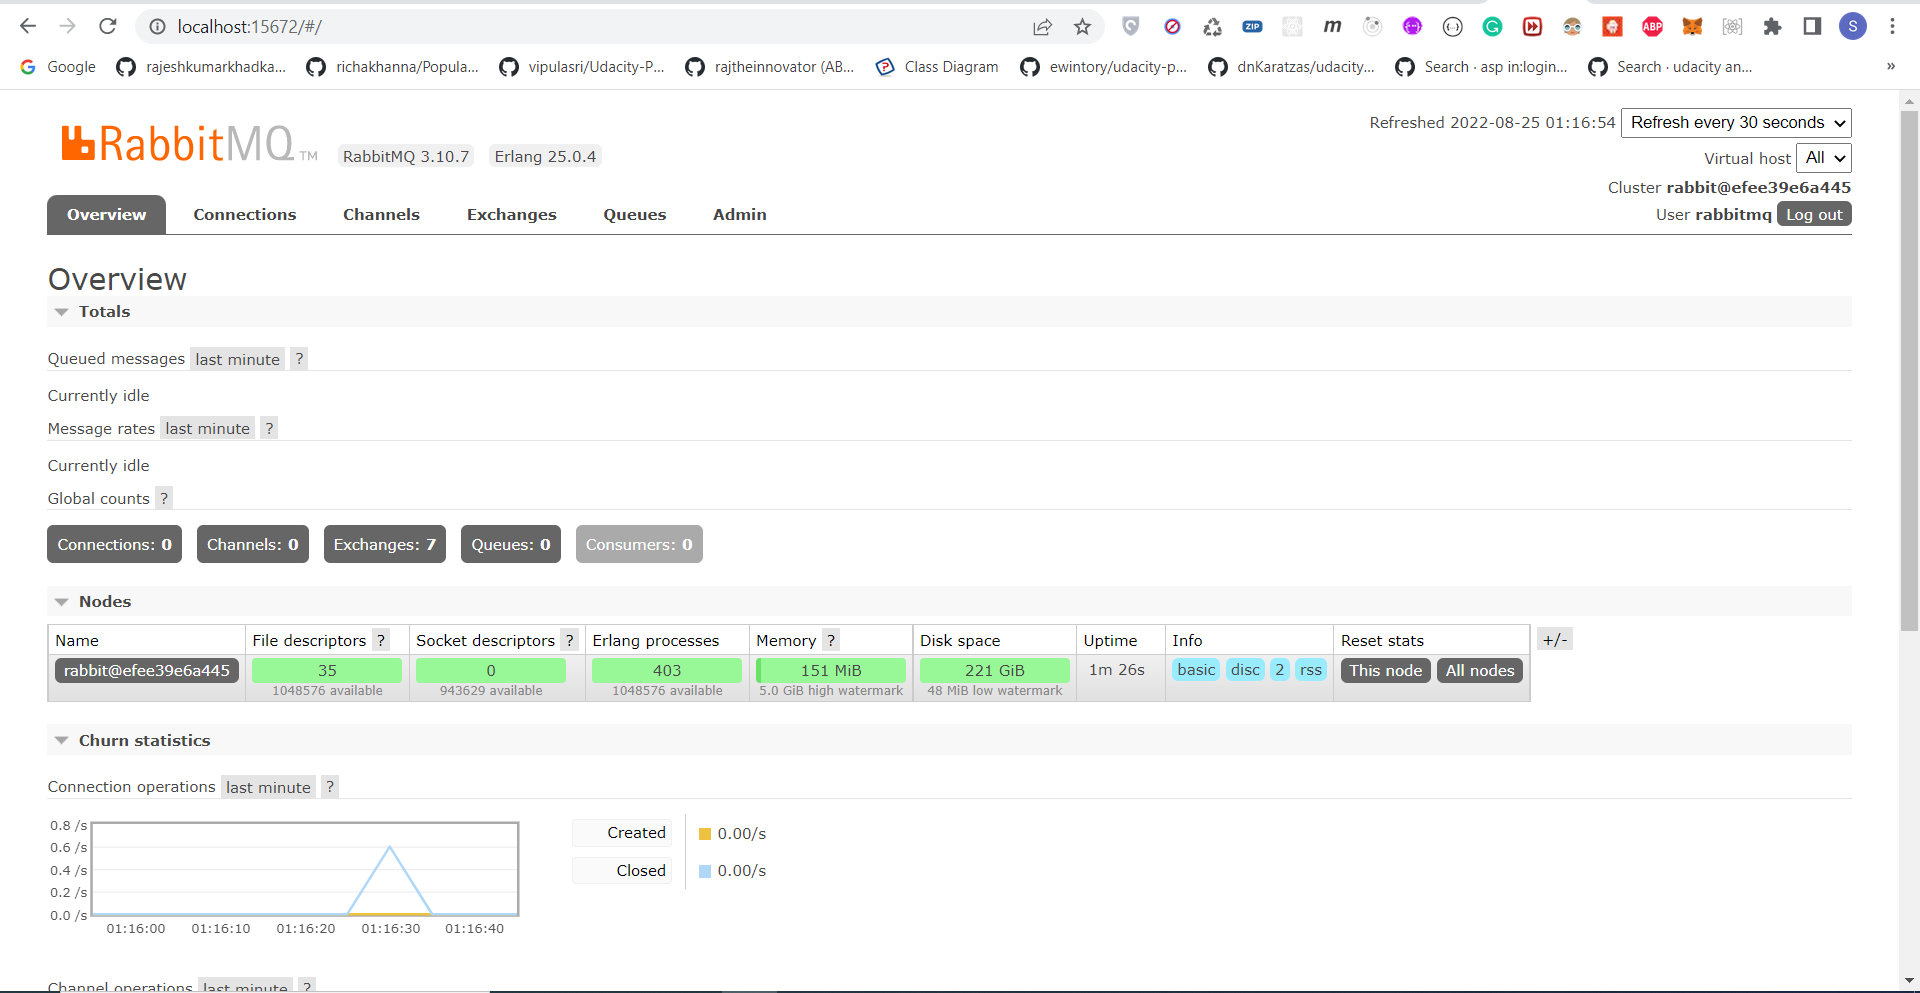Screen dimensions: 1920x993
Task: Click the Closed blue legend swatch
Action: [705, 871]
